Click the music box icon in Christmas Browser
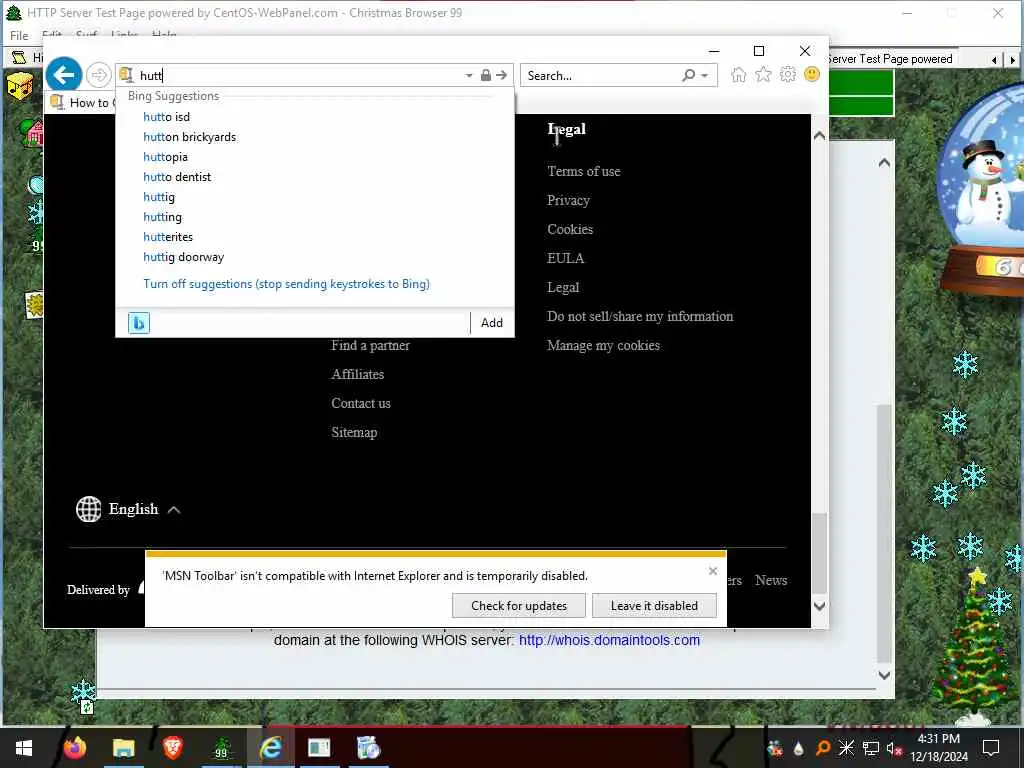This screenshot has width=1024, height=768. [x=20, y=87]
